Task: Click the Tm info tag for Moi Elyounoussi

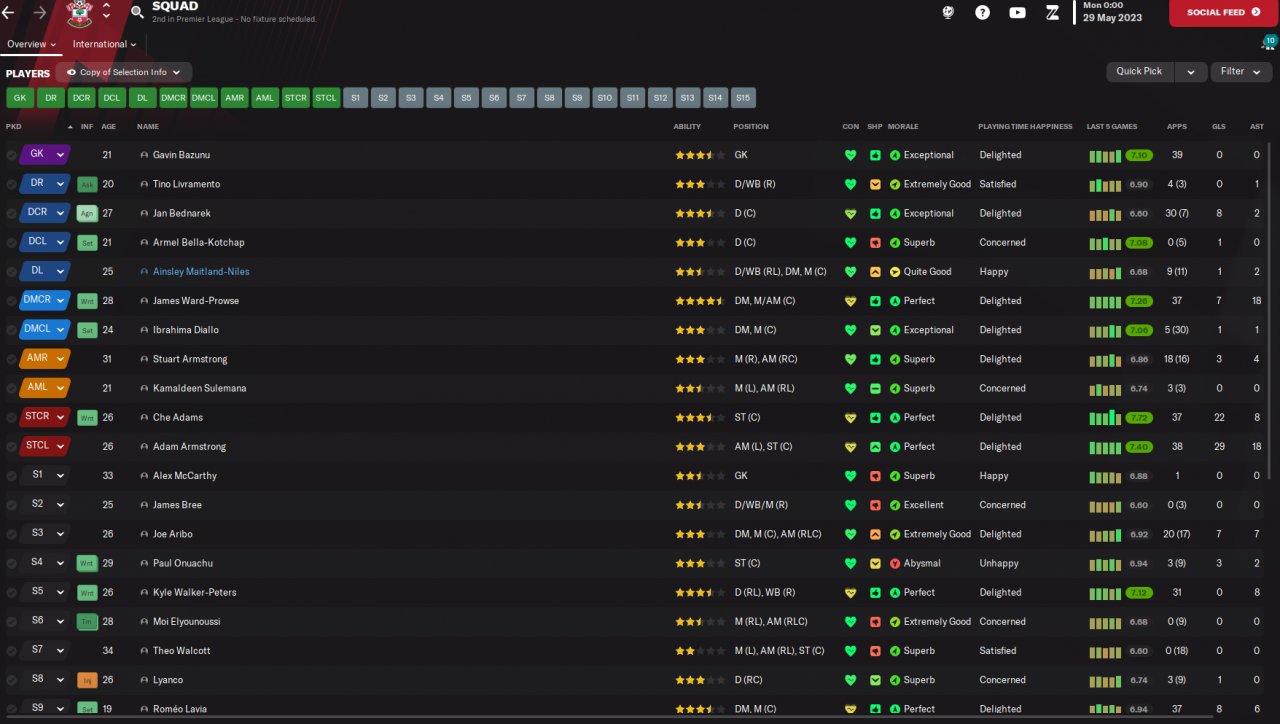Action: pyautogui.click(x=87, y=622)
